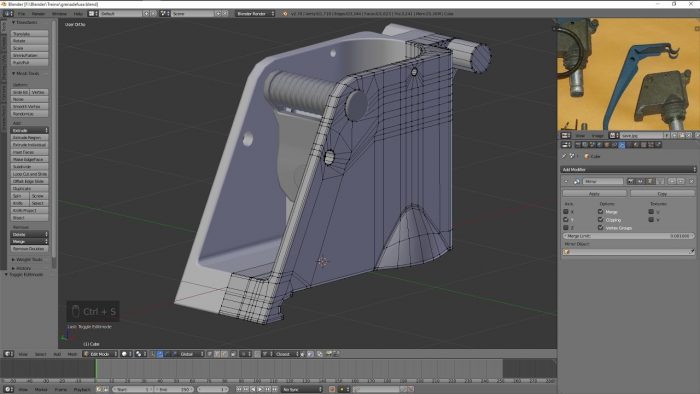This screenshot has width=700, height=394.
Task: Open the Edit Mode selector dropdown
Action: tap(100, 354)
